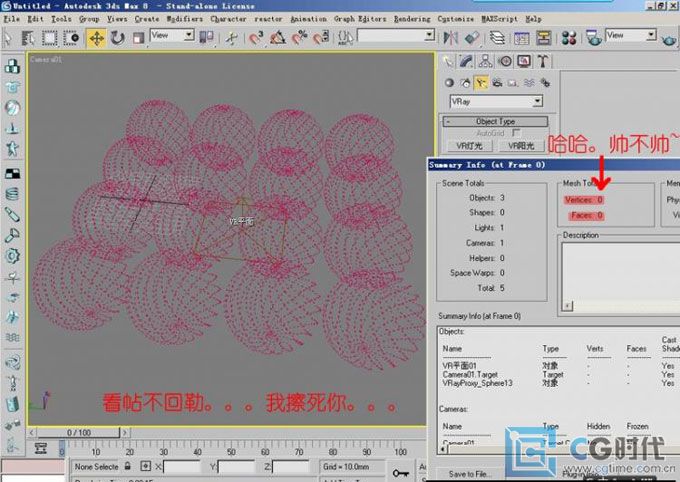The height and width of the screenshot is (482, 680).
Task: Open the Curve Editor toolbar icon
Action: click(x=522, y=38)
